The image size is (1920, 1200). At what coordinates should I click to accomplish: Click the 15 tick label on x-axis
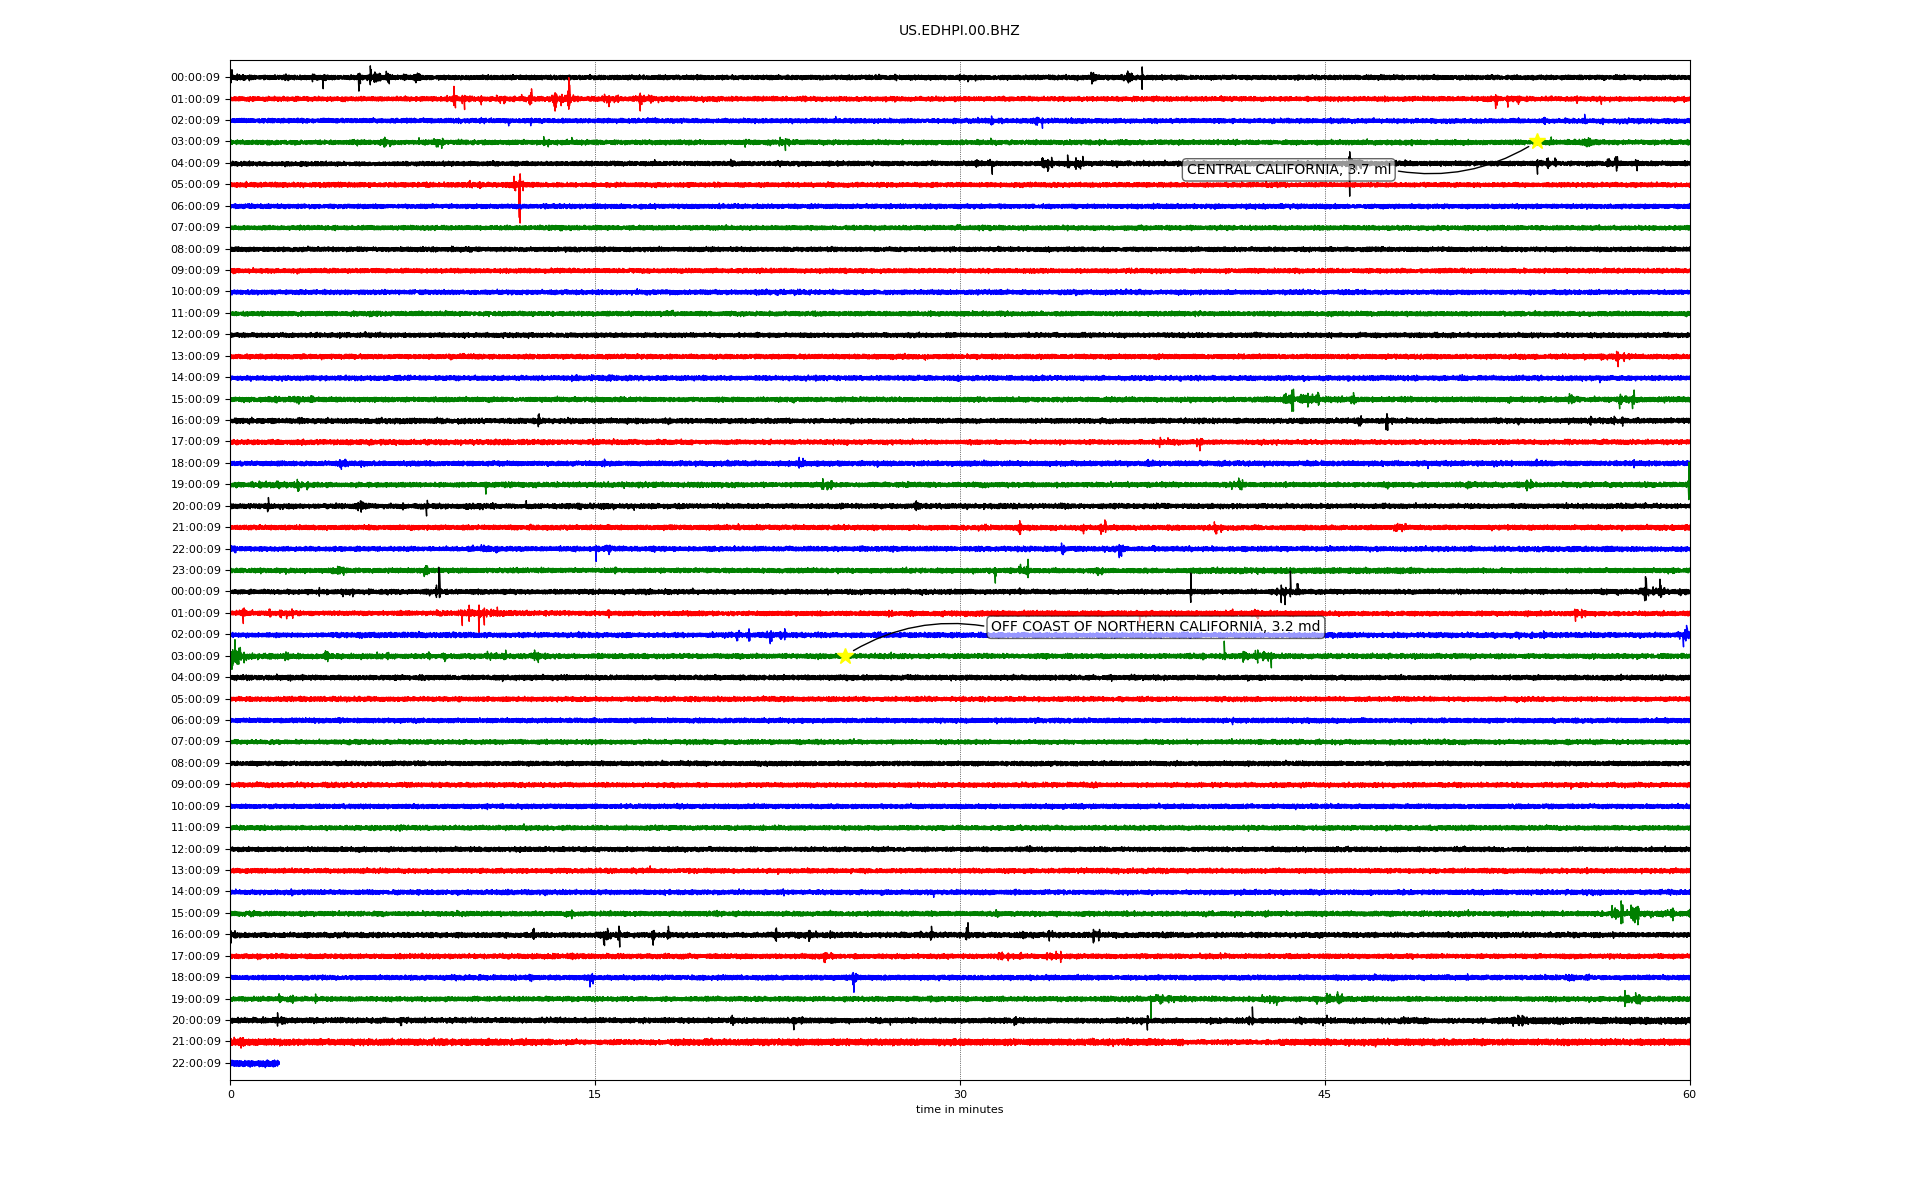[595, 1094]
